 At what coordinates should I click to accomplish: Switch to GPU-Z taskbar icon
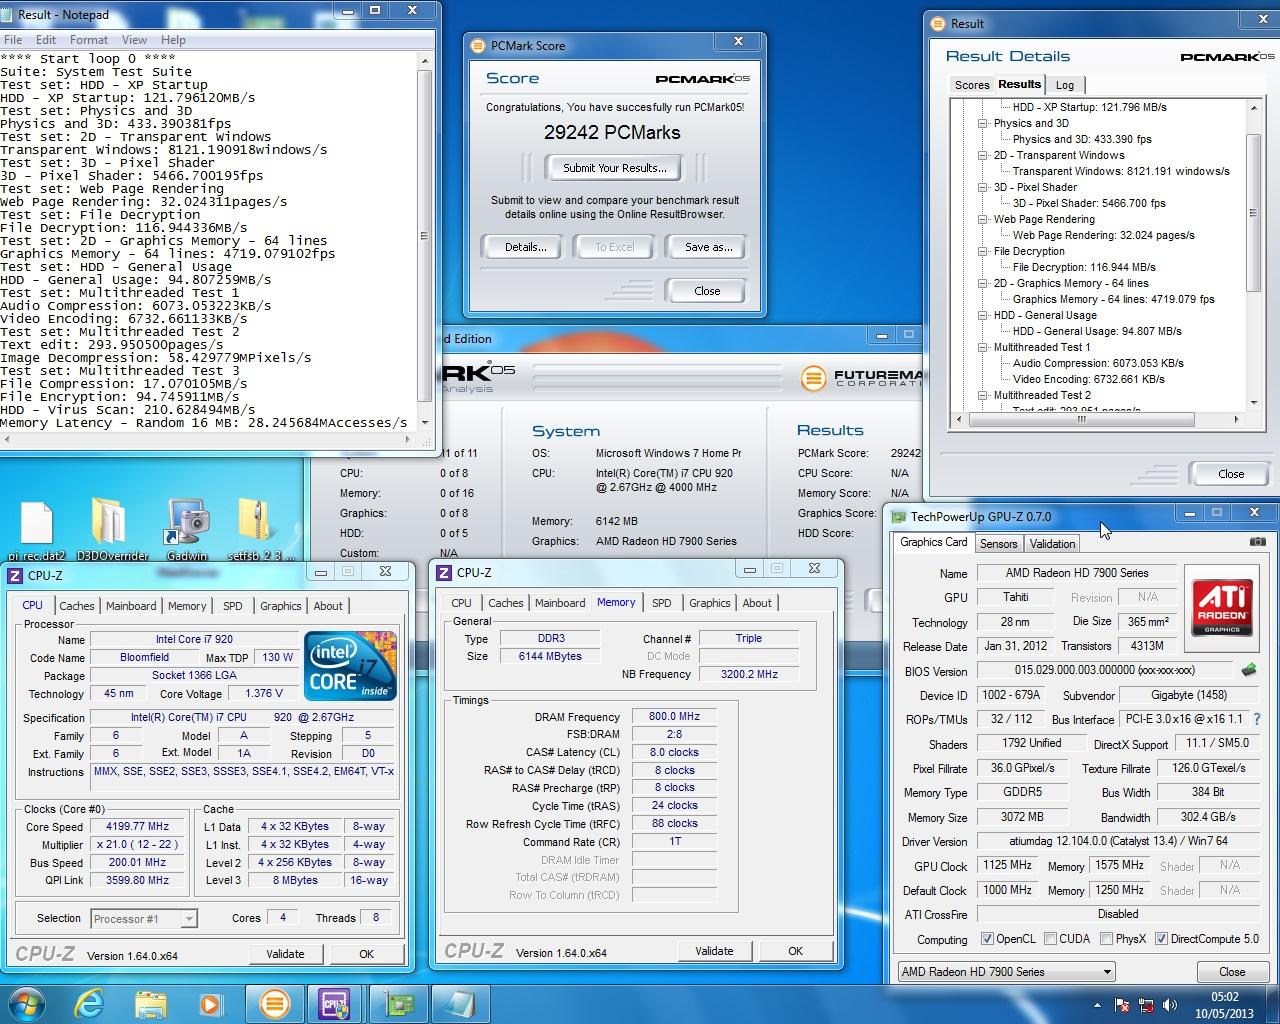(401, 1003)
